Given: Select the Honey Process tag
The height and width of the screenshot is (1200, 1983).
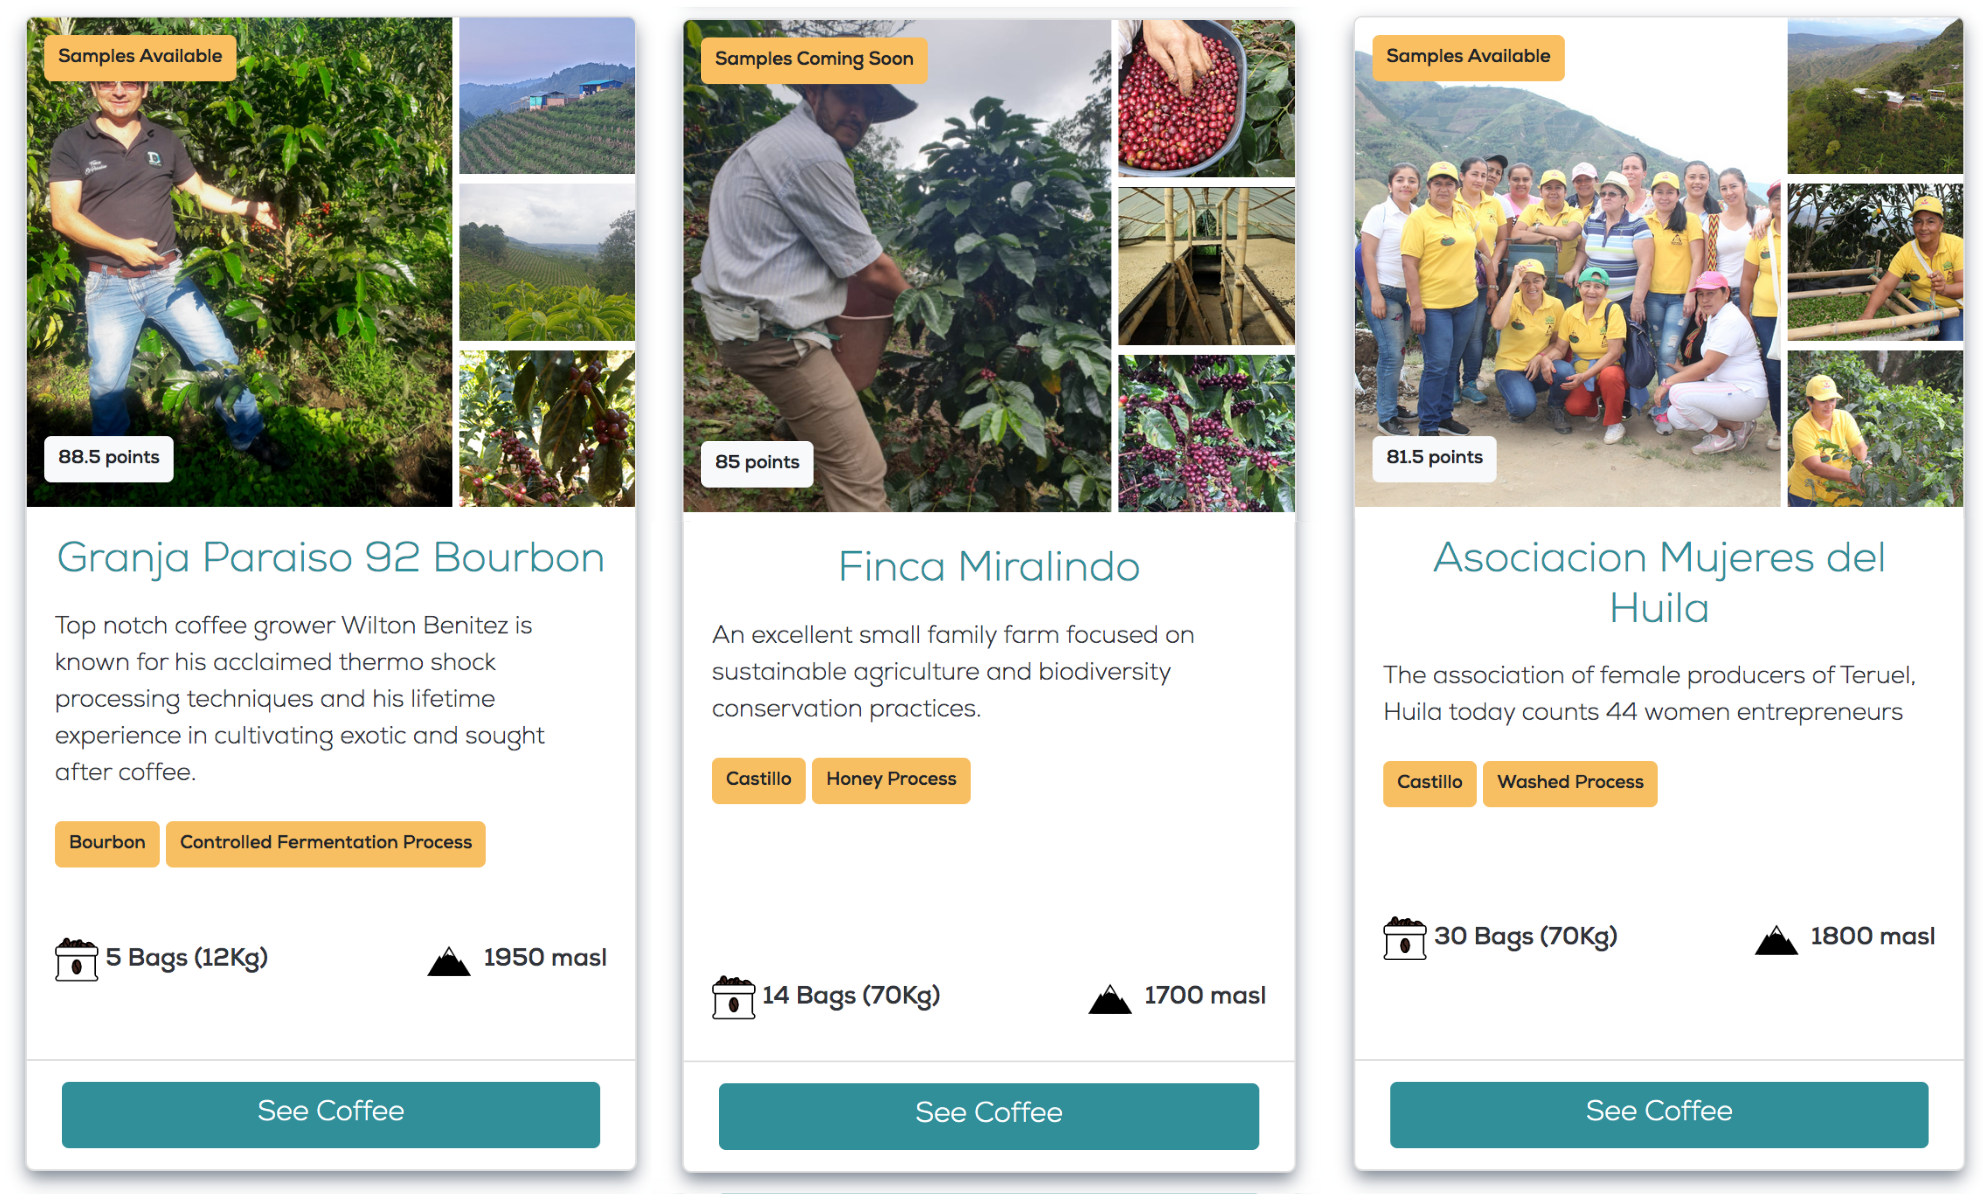Looking at the screenshot, I should 891,780.
